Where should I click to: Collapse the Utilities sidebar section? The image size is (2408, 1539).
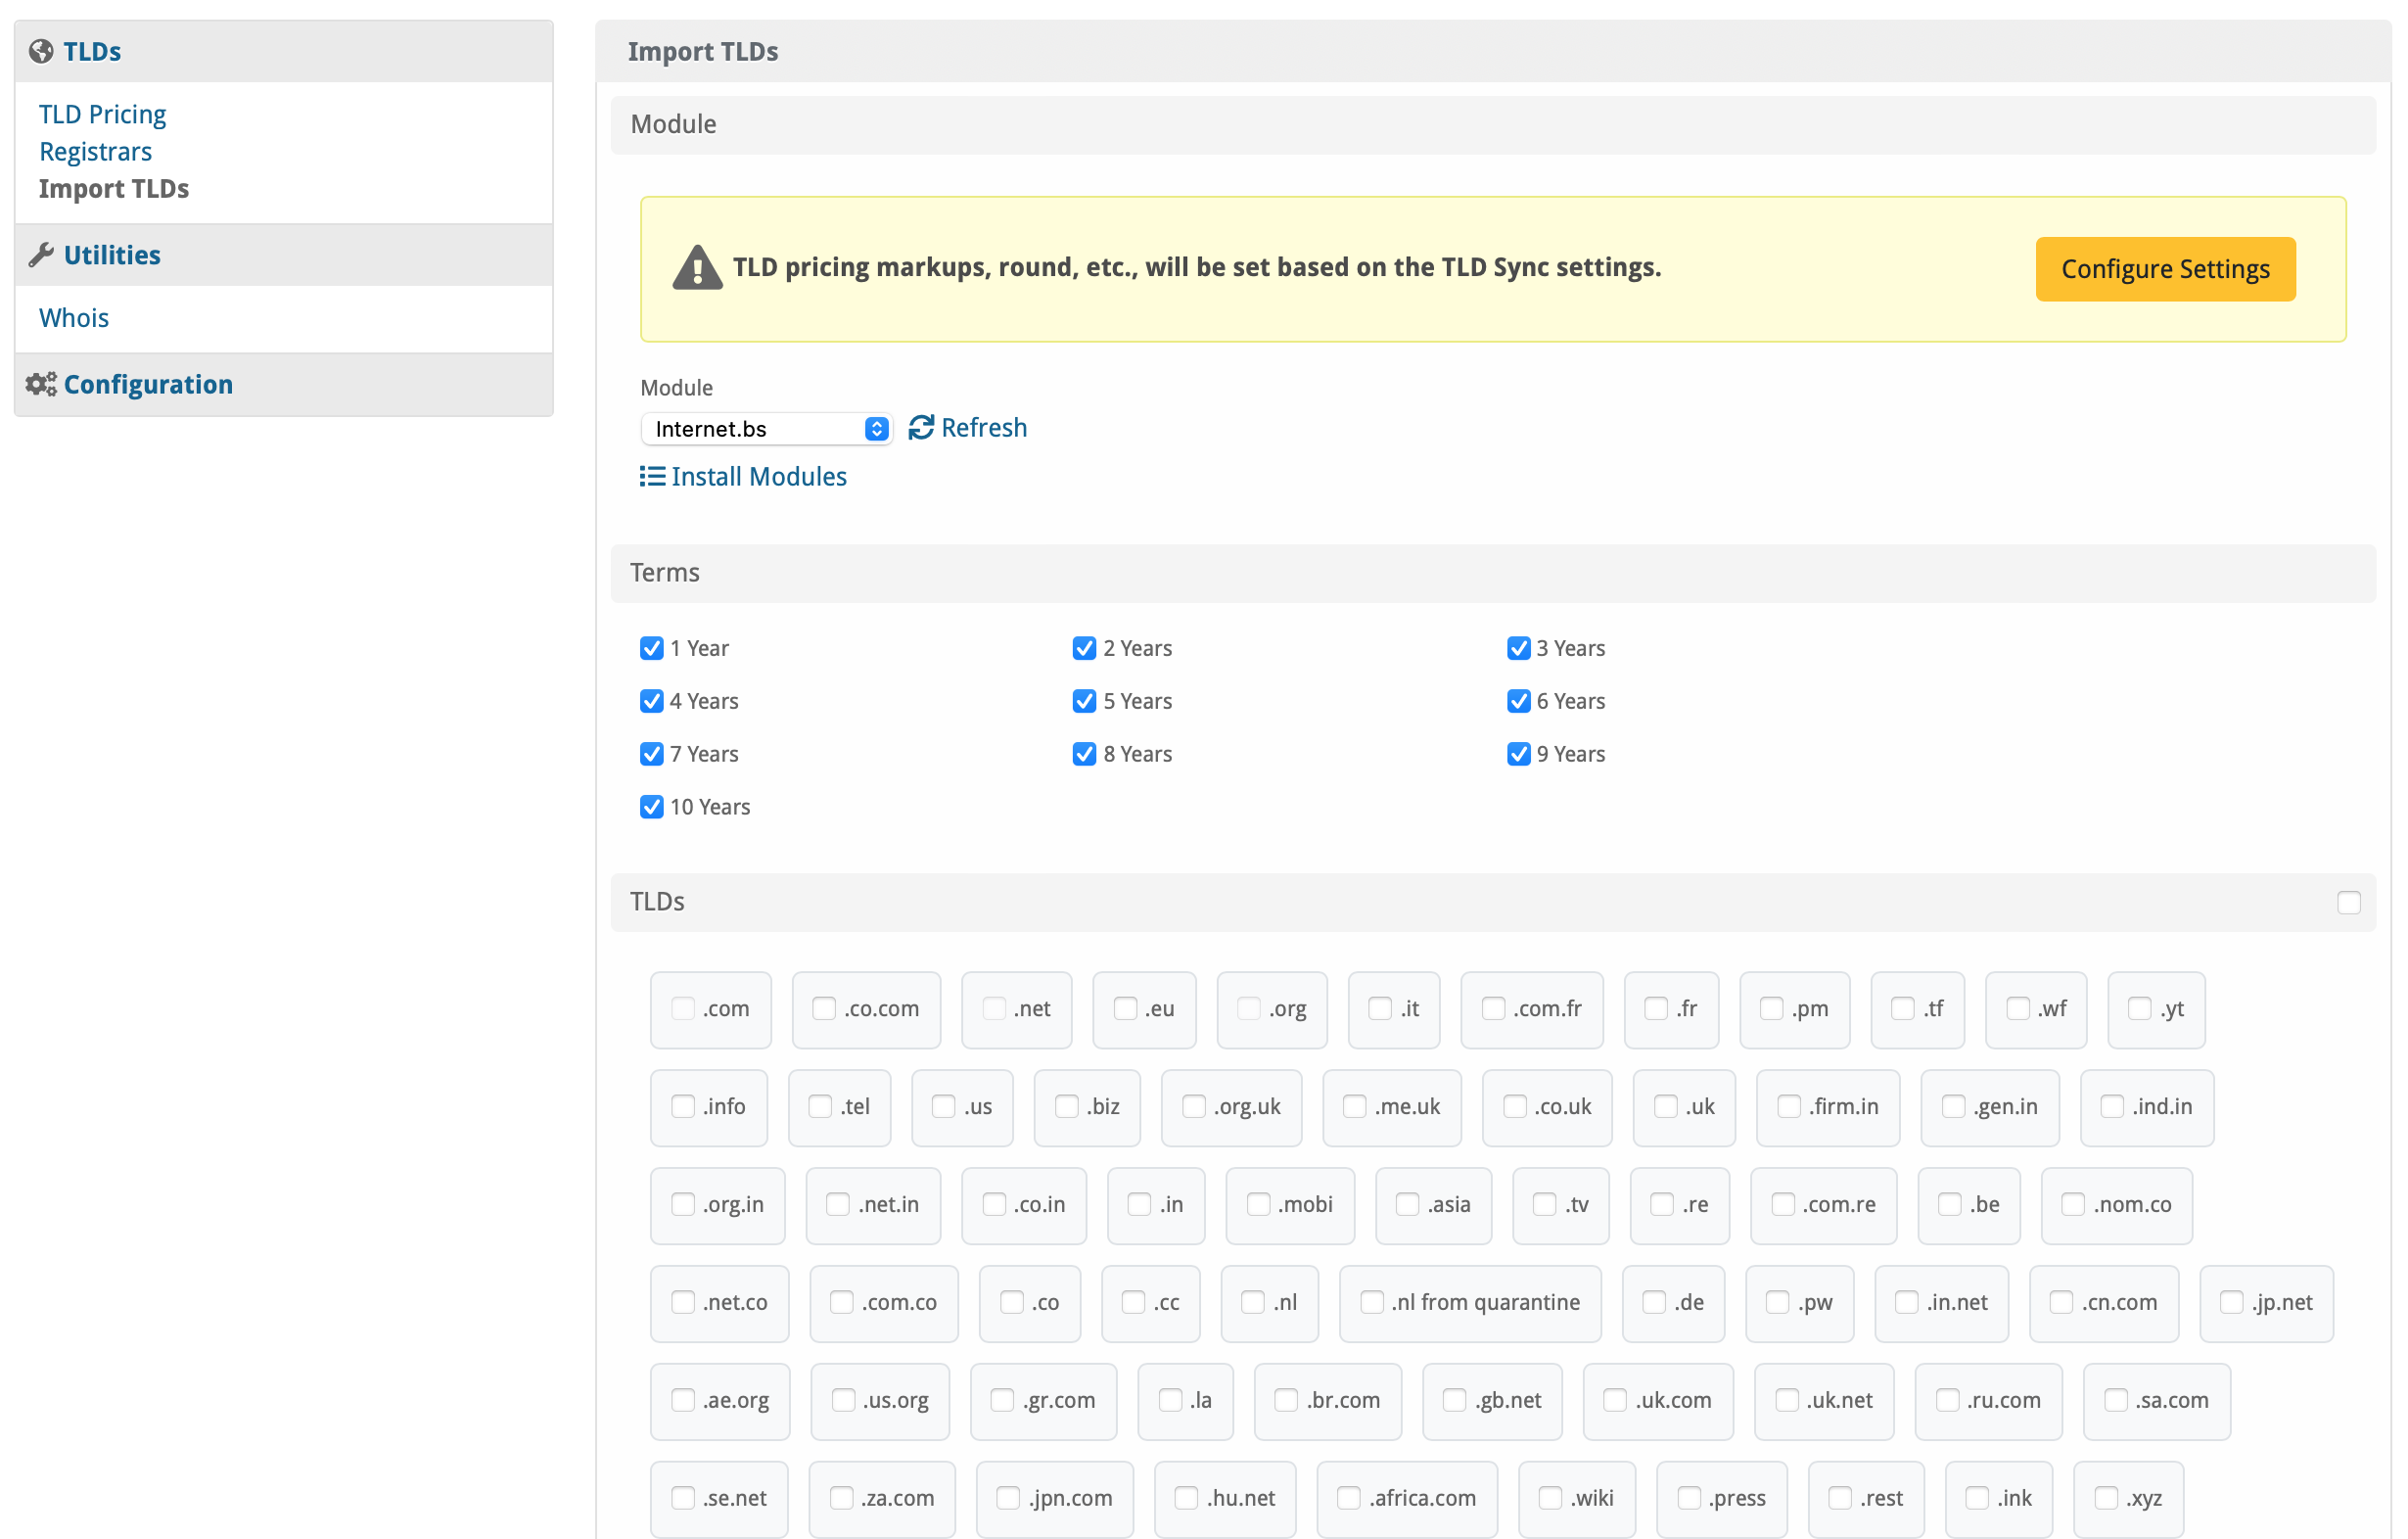point(112,255)
